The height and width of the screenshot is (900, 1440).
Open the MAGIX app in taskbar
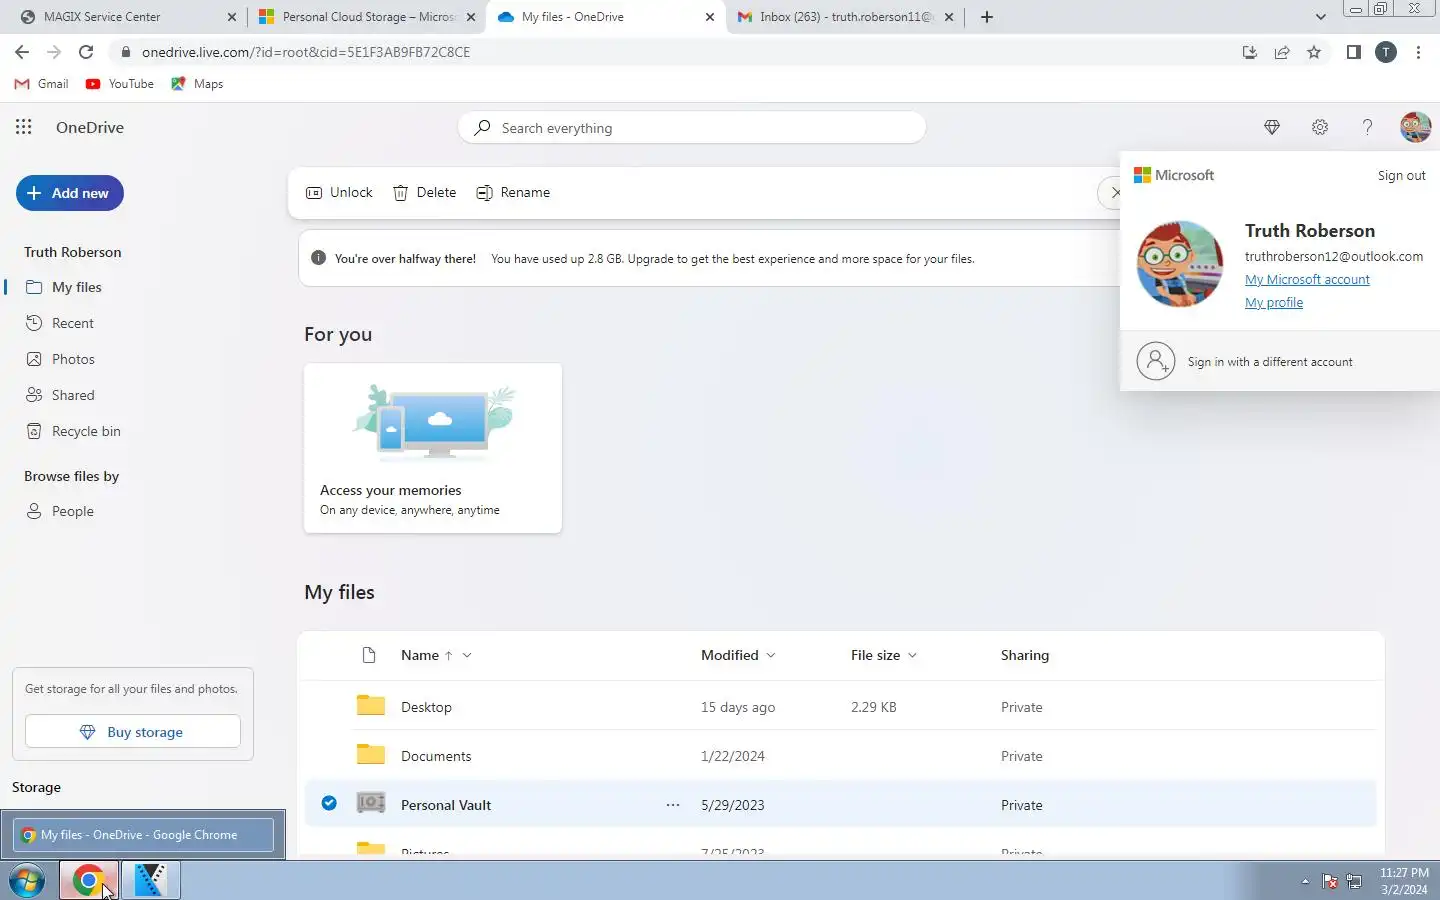coord(150,881)
